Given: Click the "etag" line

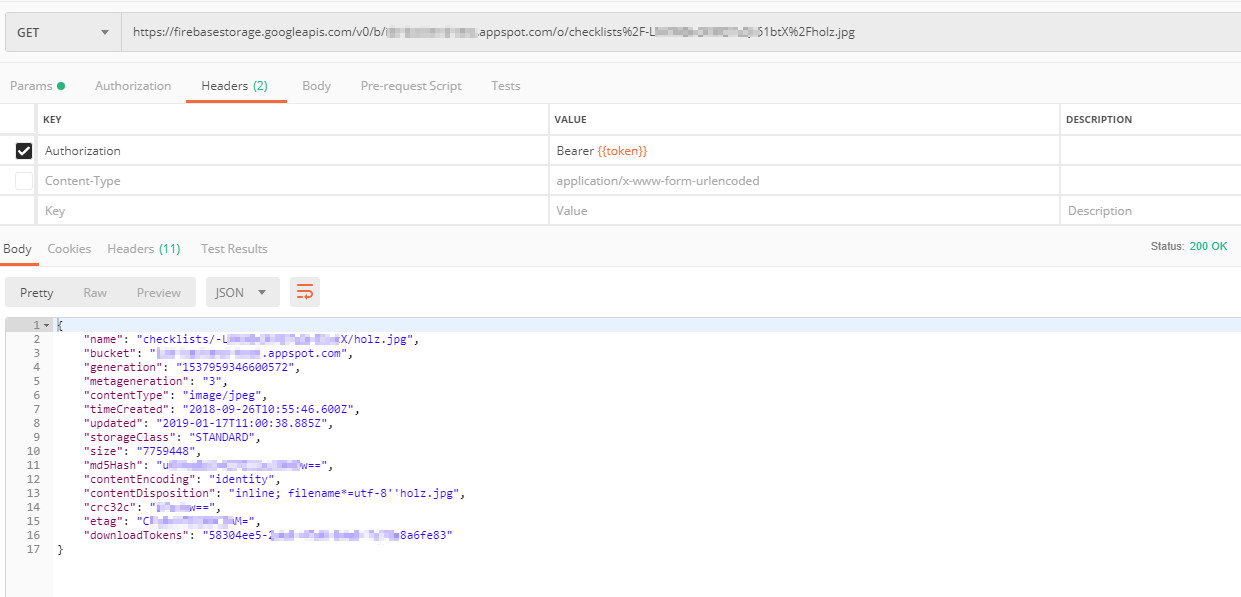Looking at the screenshot, I should coord(172,521).
